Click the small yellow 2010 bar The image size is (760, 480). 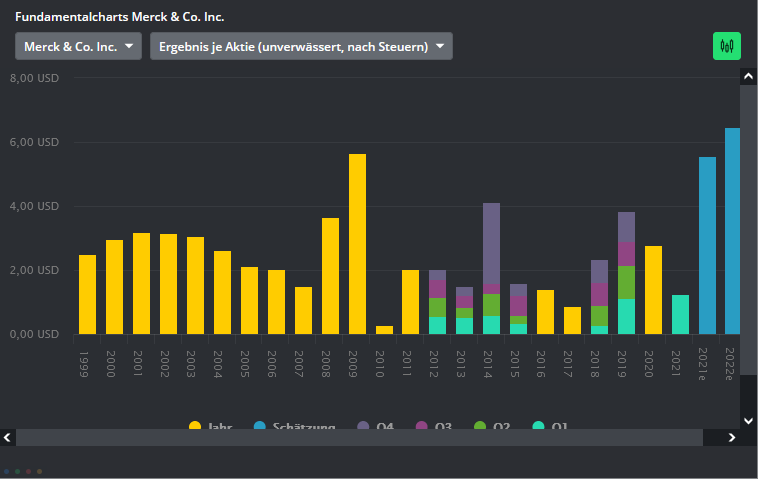click(384, 330)
